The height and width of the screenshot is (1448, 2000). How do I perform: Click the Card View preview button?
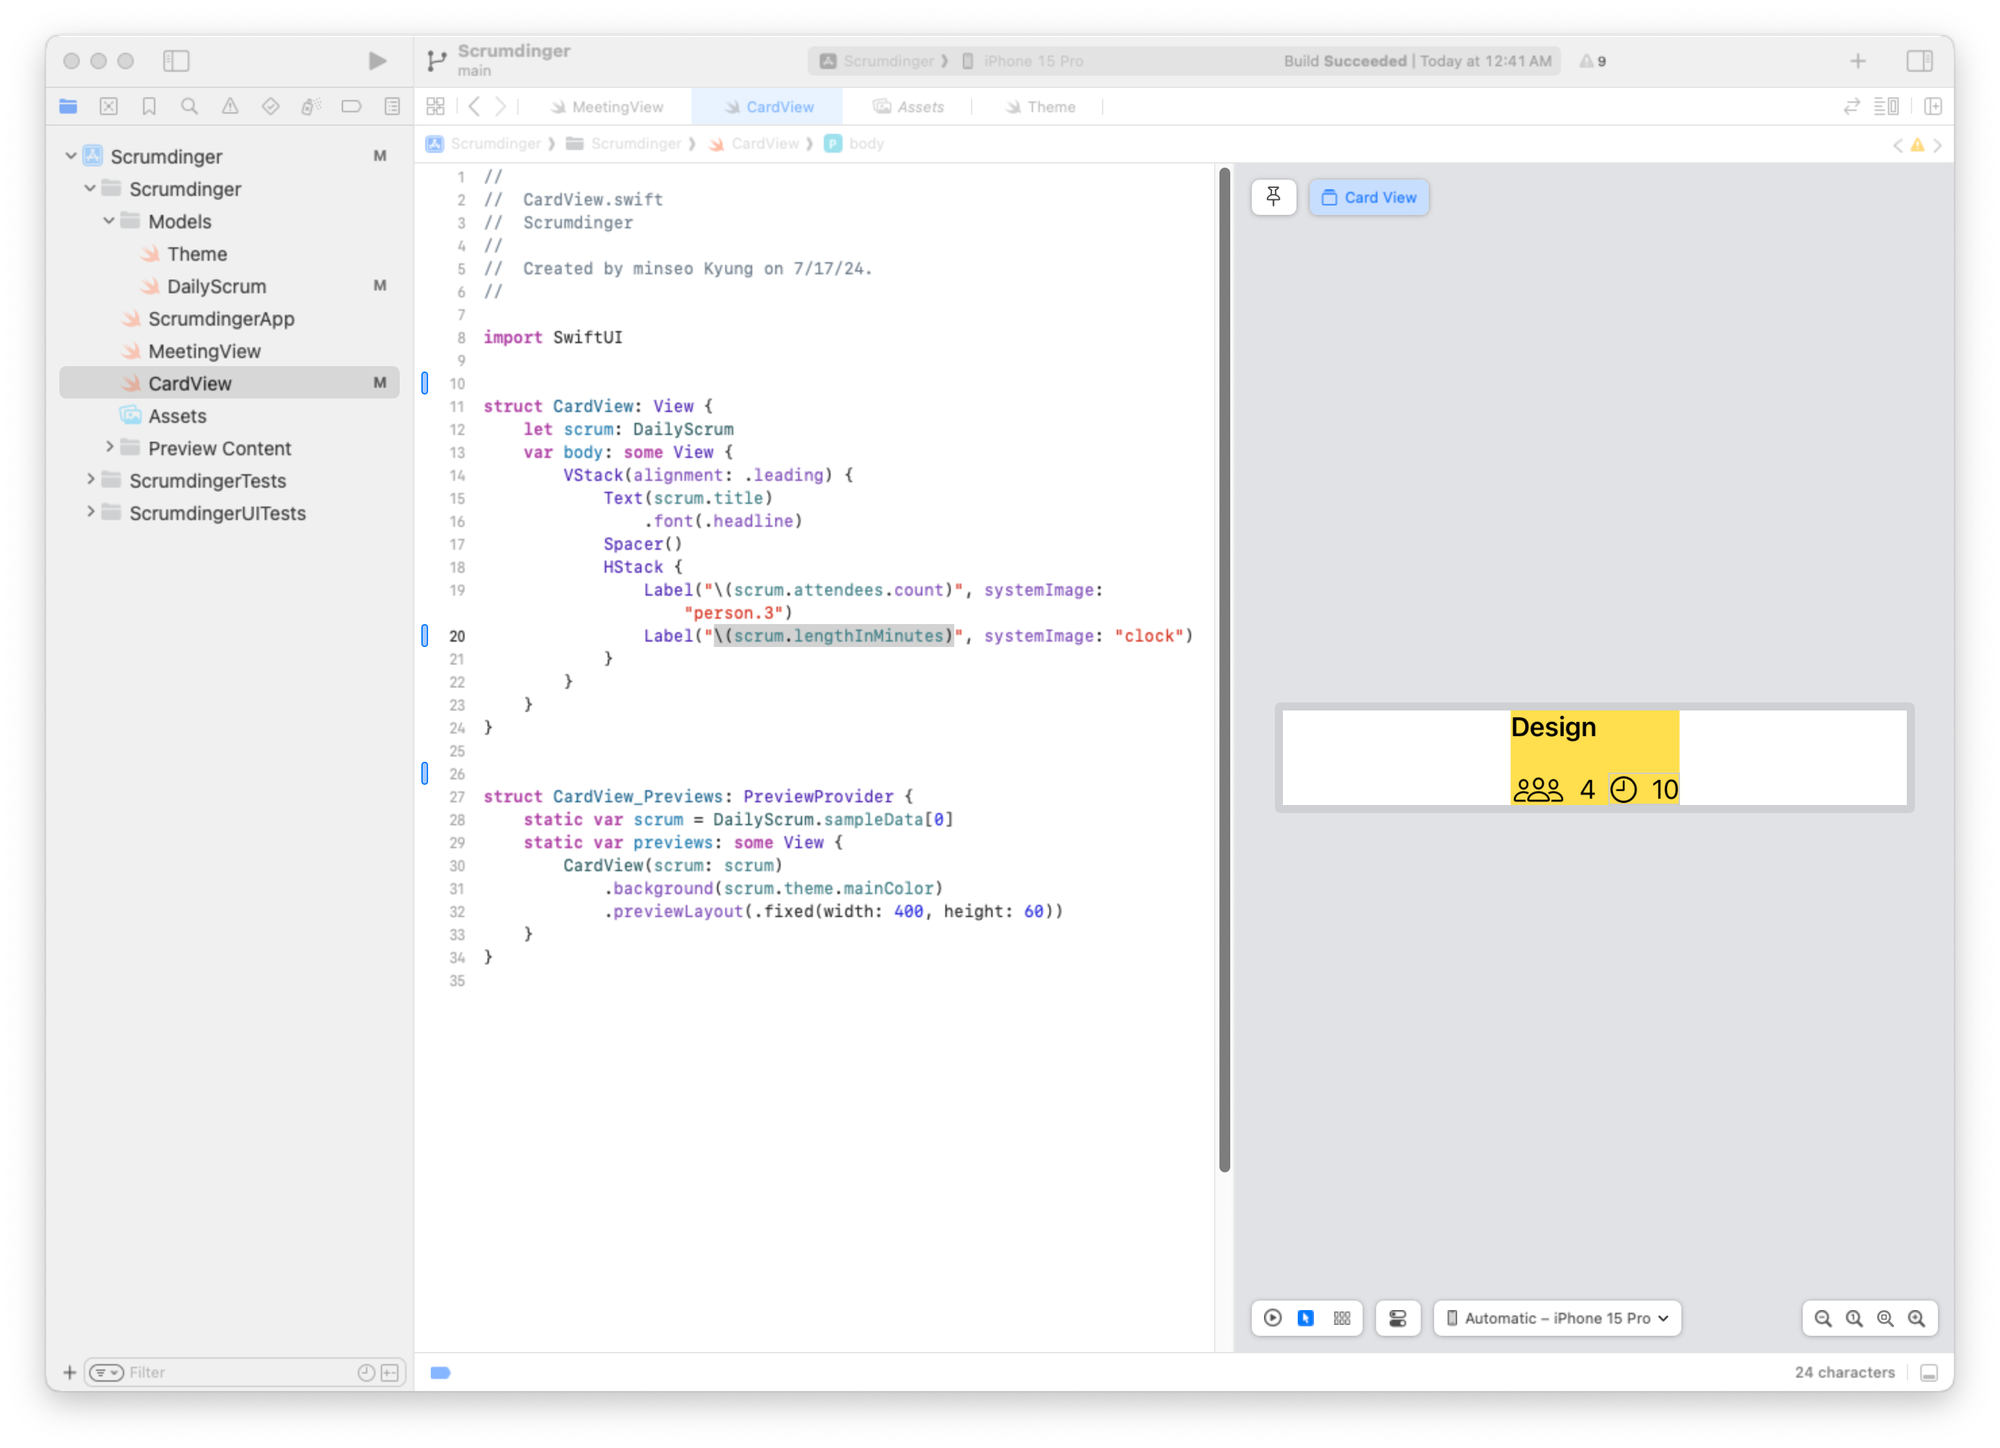[x=1368, y=197]
